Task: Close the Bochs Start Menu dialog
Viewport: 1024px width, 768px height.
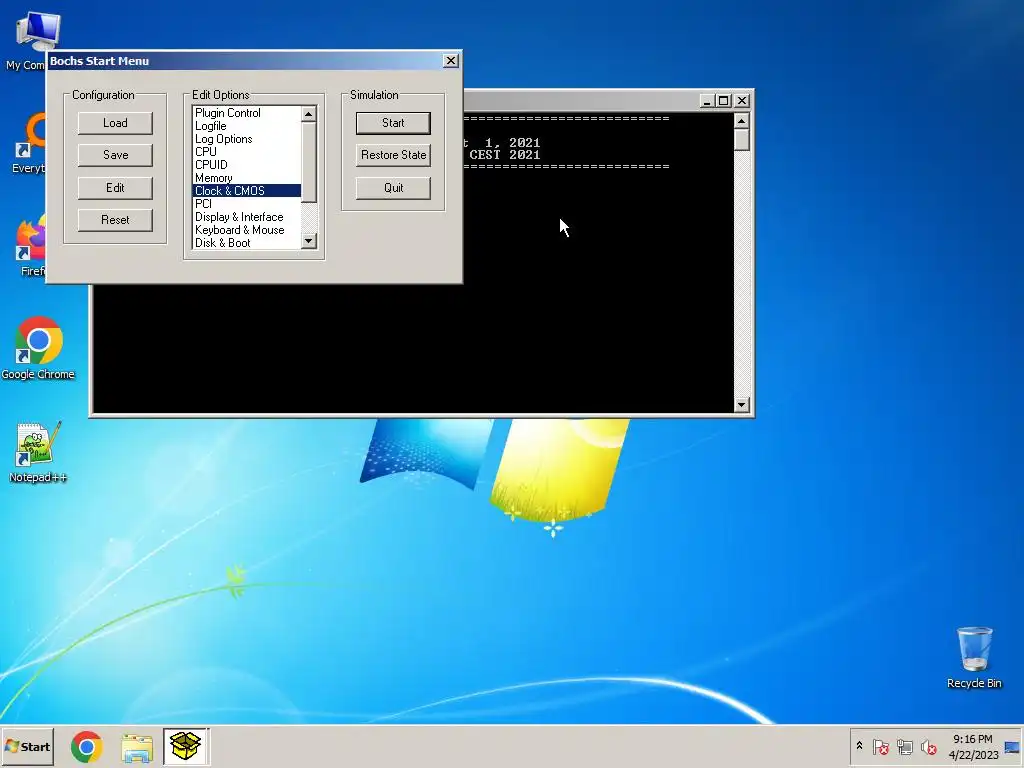Action: pos(451,61)
